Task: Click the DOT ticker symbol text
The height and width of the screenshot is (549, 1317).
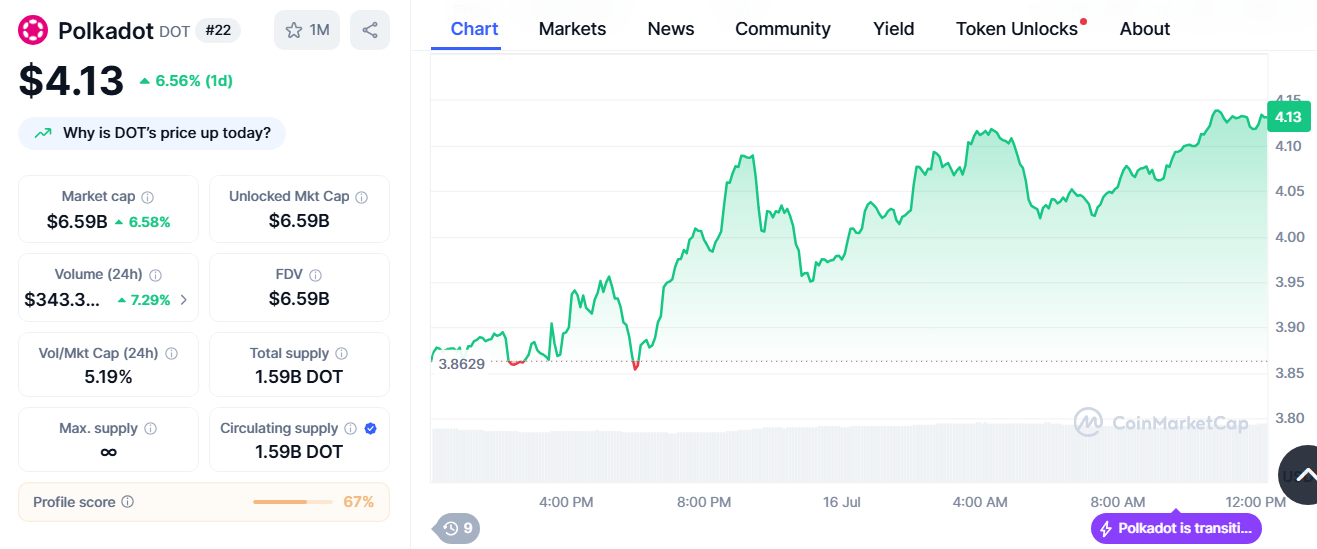Action: [172, 32]
